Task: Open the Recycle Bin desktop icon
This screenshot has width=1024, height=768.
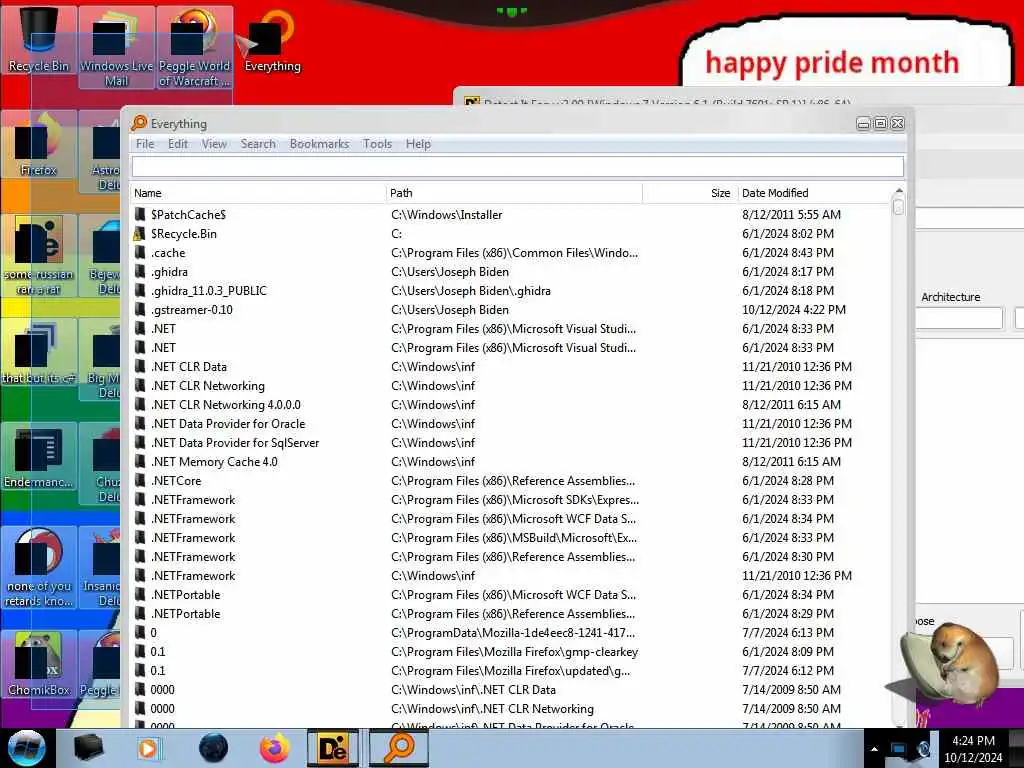Action: click(39, 40)
